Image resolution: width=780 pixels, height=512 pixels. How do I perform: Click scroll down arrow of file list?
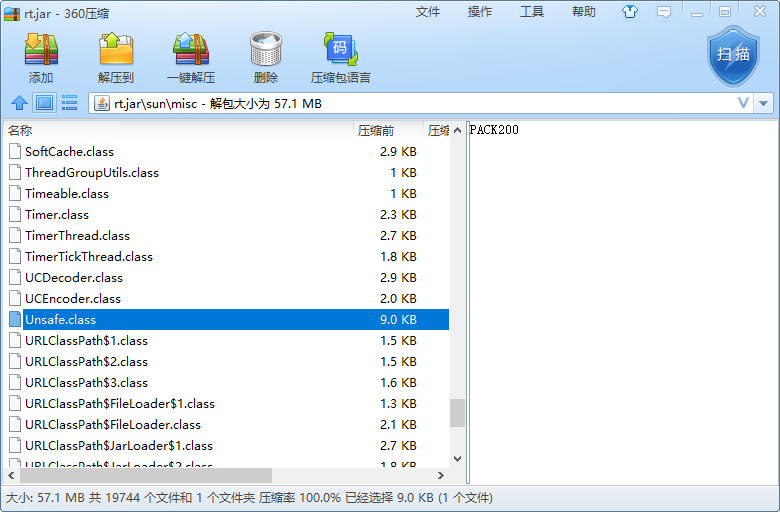[458, 459]
